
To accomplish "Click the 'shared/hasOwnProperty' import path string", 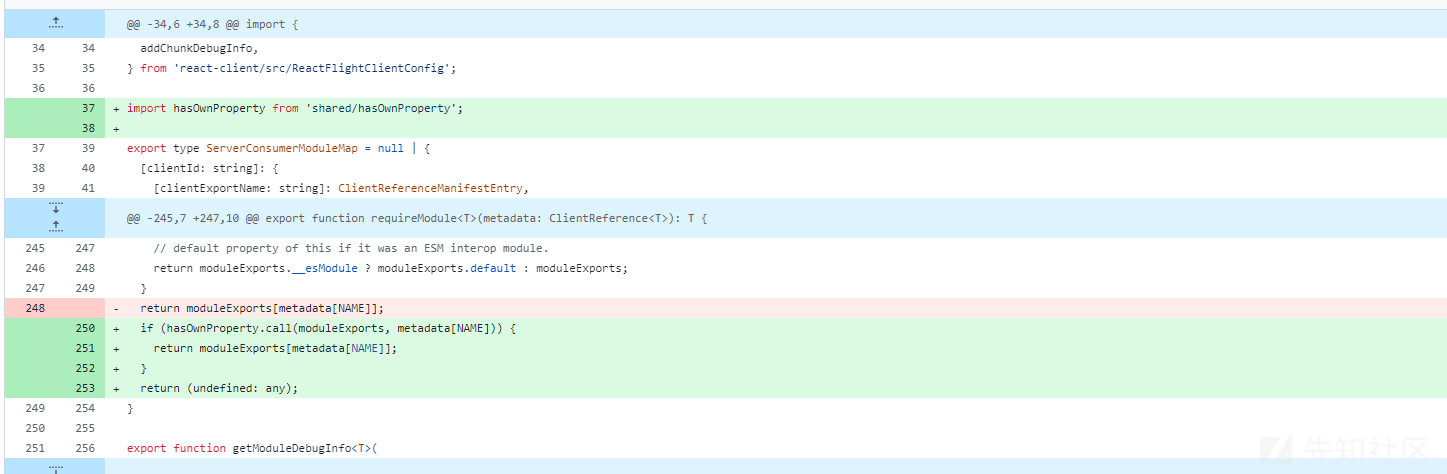I will tap(383, 108).
